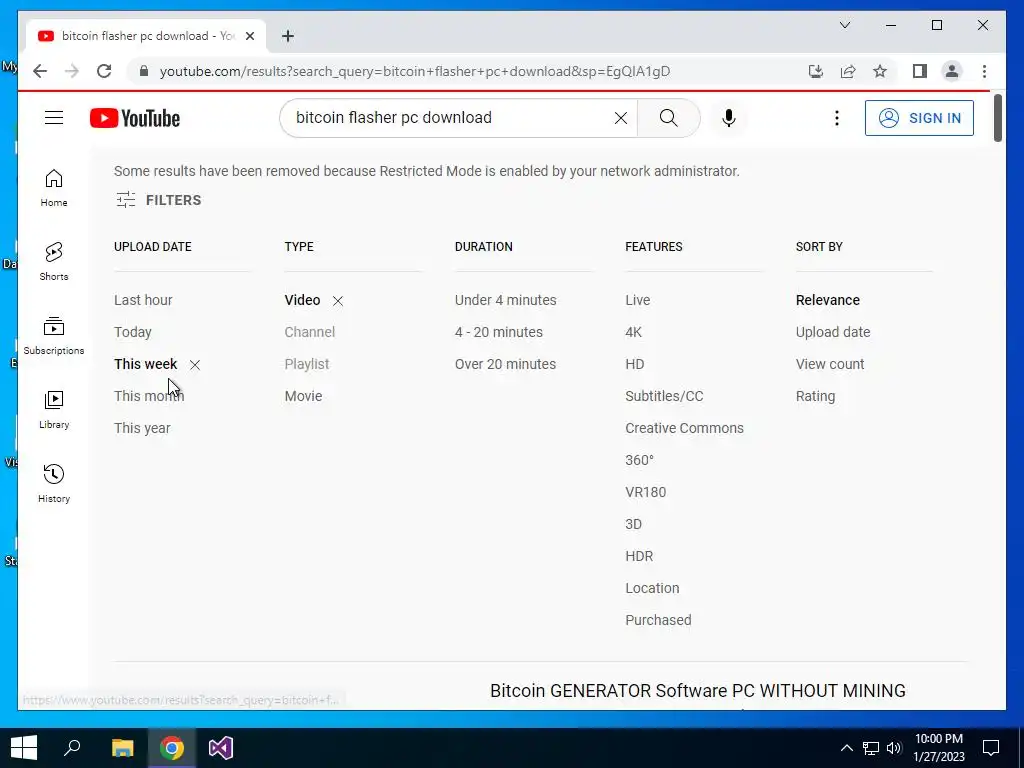View site info via lock icon
This screenshot has height=768, width=1024.
coord(144,71)
